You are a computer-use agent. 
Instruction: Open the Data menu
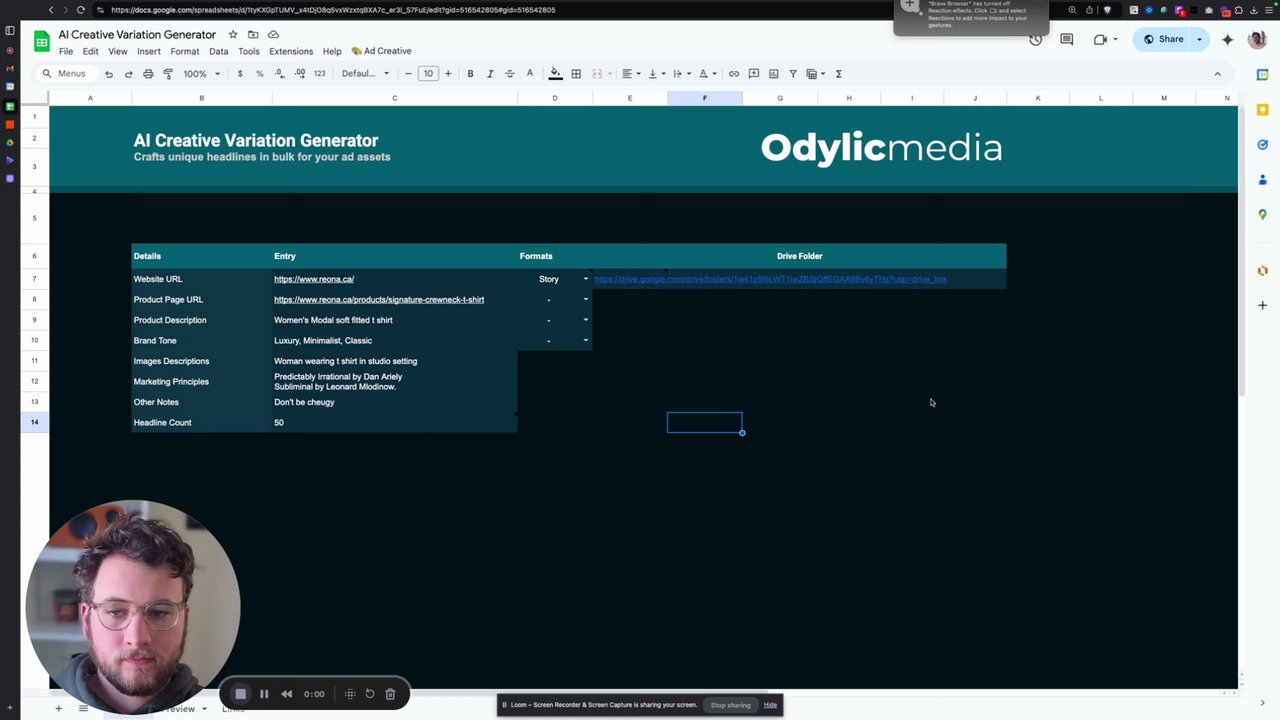click(219, 51)
